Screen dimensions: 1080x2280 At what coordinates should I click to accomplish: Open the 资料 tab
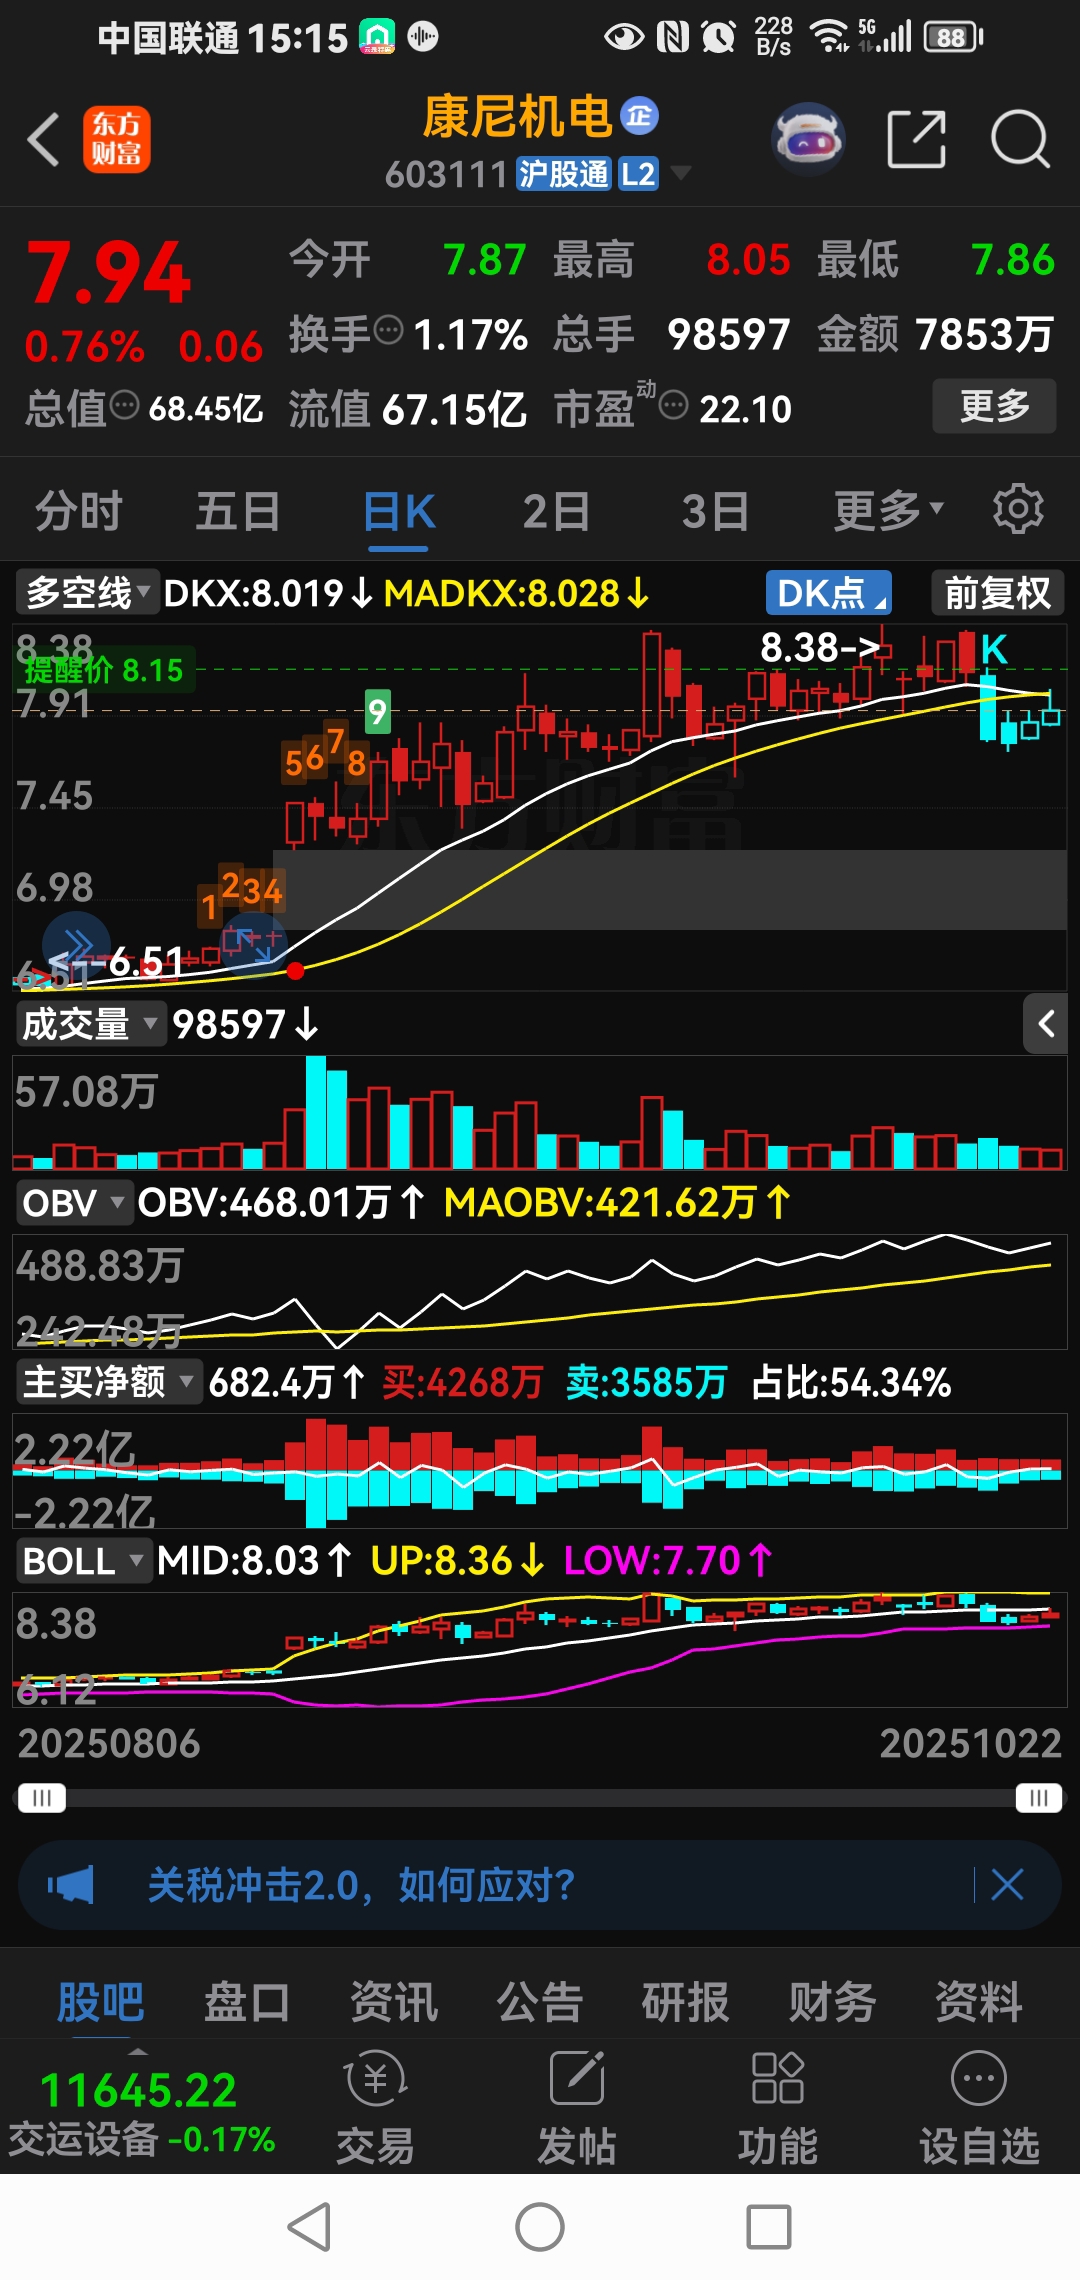click(x=978, y=2003)
